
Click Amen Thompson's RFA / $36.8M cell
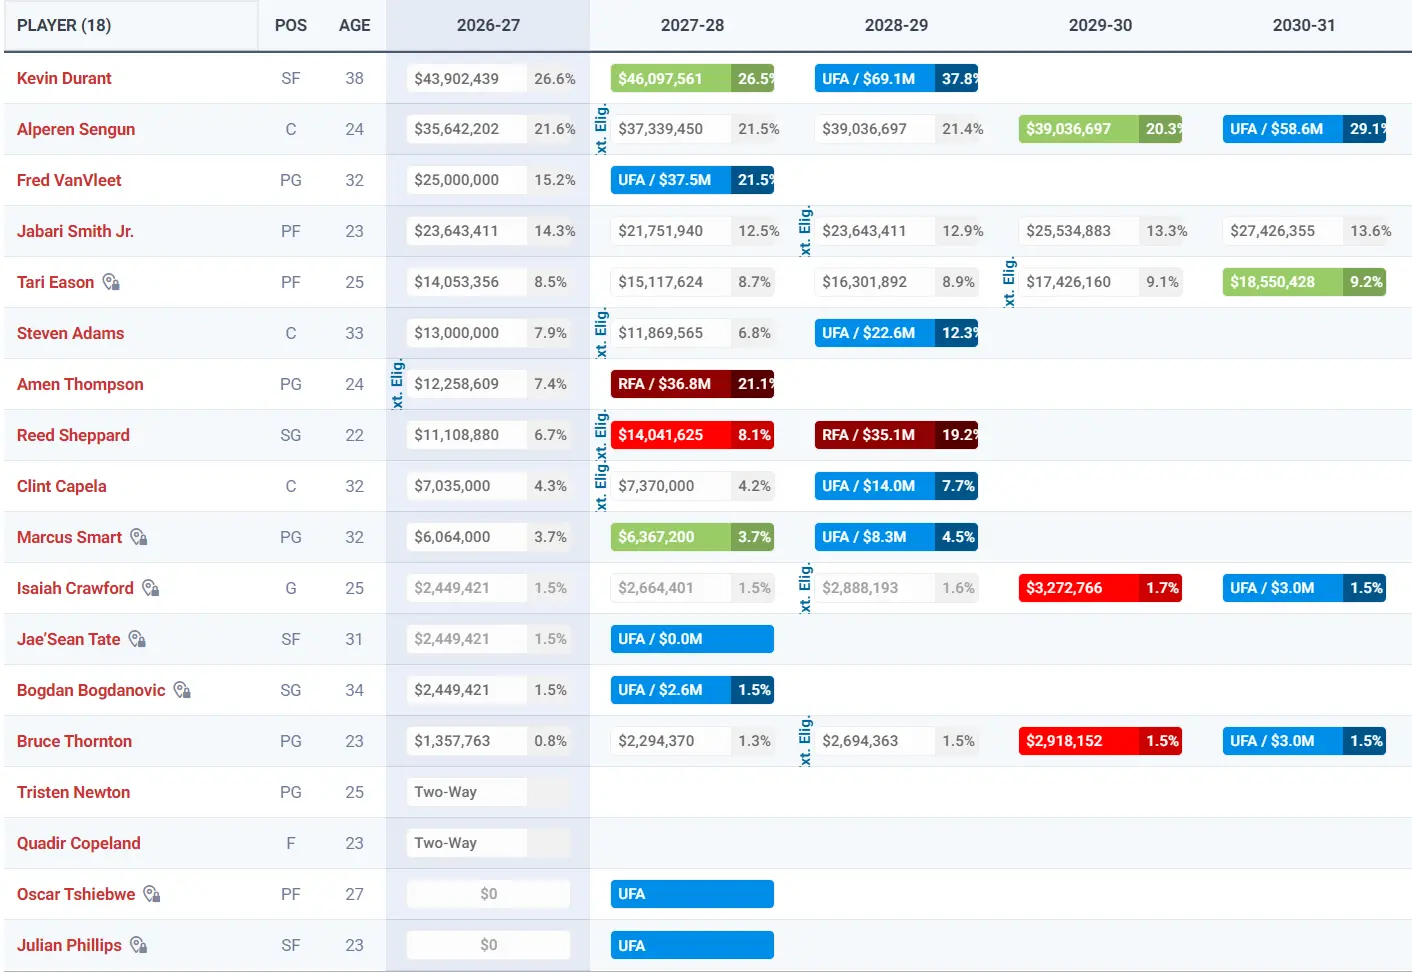click(692, 384)
